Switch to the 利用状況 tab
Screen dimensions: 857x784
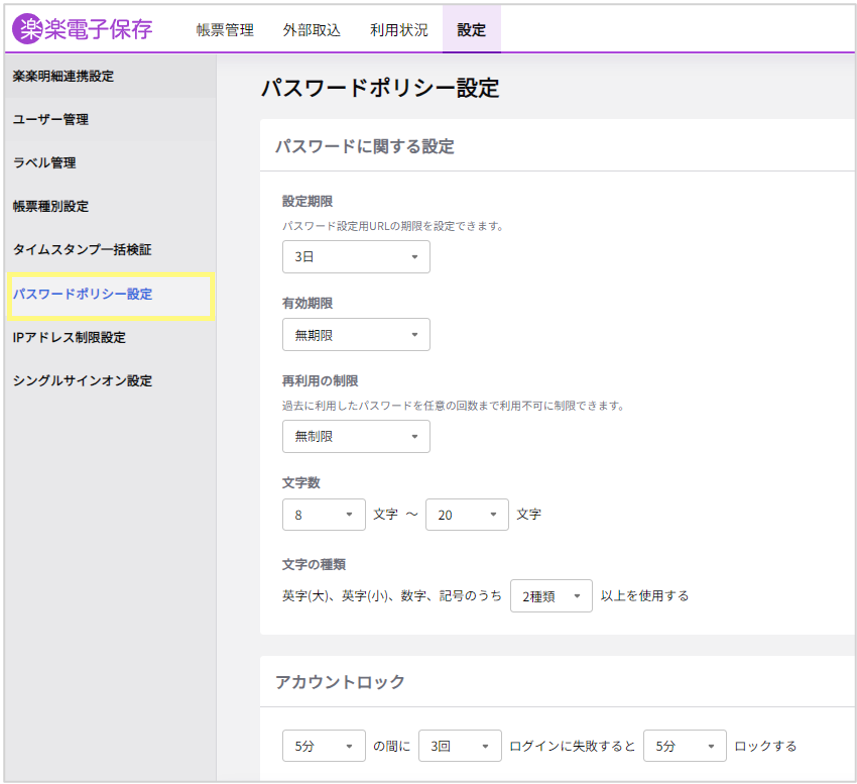399,30
